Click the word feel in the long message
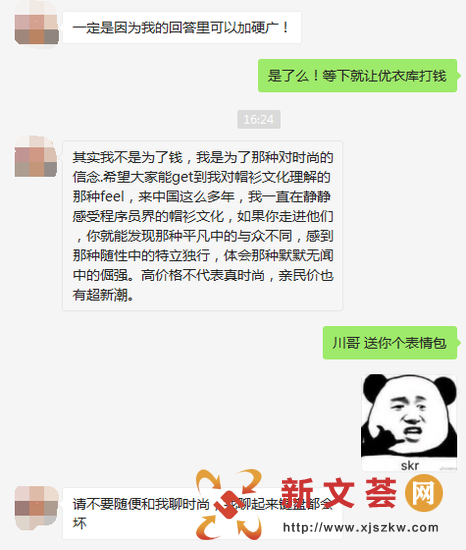This screenshot has height=550, width=466. [112, 196]
